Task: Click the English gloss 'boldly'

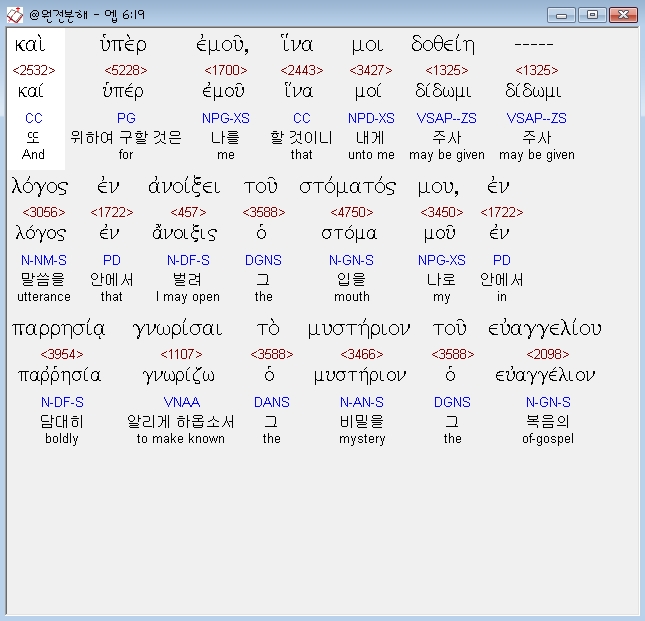Action: pyautogui.click(x=62, y=438)
